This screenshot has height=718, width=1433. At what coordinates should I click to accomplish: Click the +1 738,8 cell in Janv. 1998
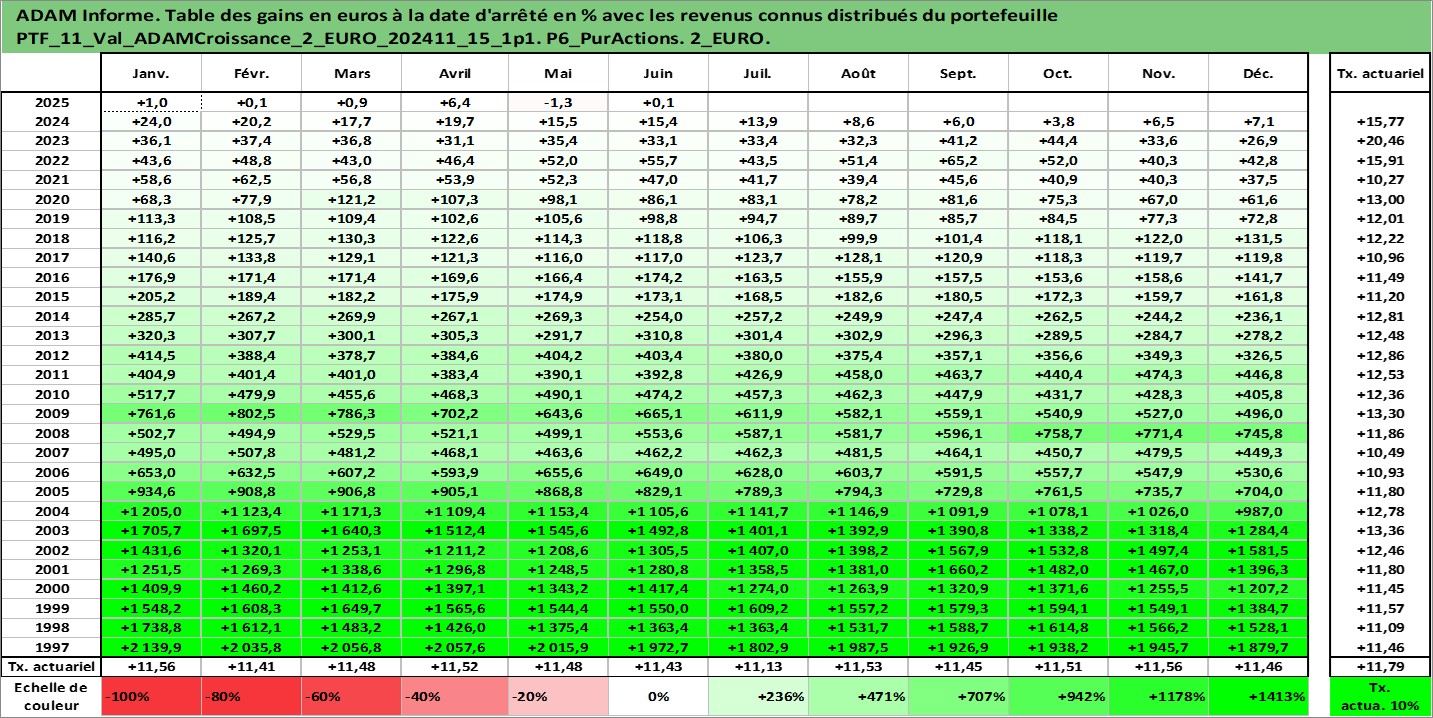click(151, 627)
